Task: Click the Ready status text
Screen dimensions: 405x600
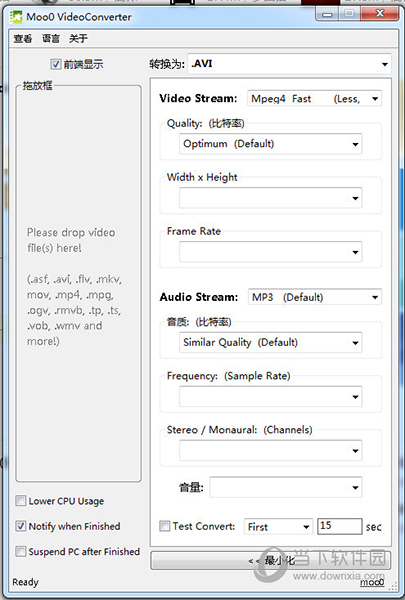Action: (25, 582)
